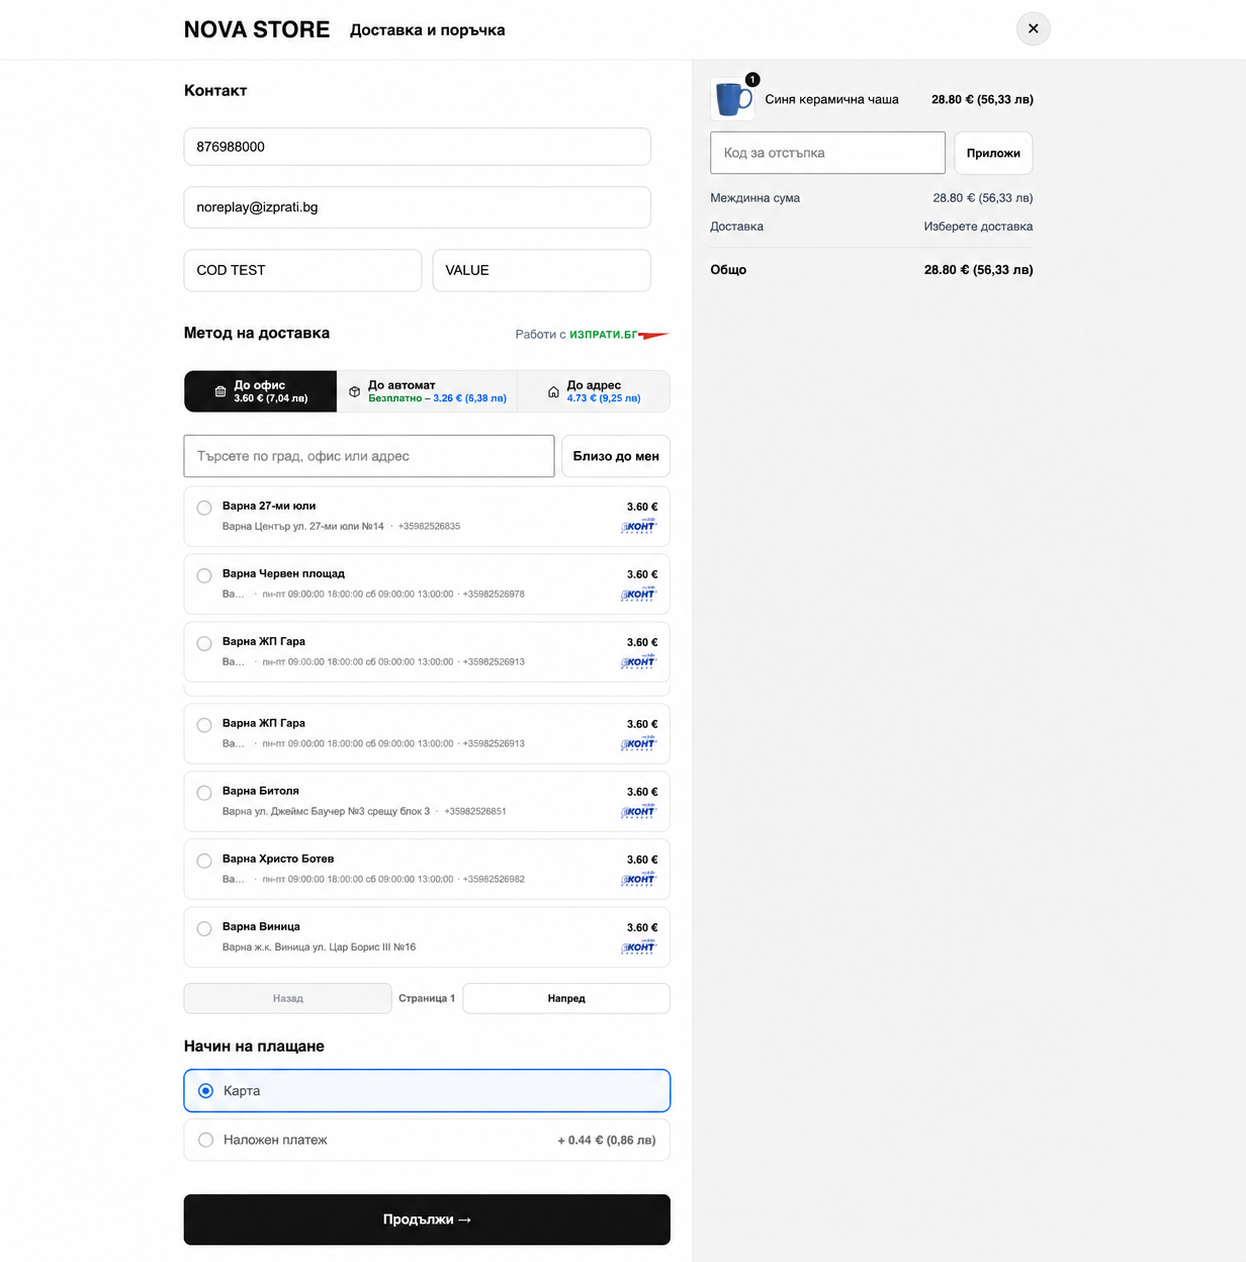Screen dimensions: 1246x1262
Task: Focus the Код за отстъпка field
Action: pos(828,153)
